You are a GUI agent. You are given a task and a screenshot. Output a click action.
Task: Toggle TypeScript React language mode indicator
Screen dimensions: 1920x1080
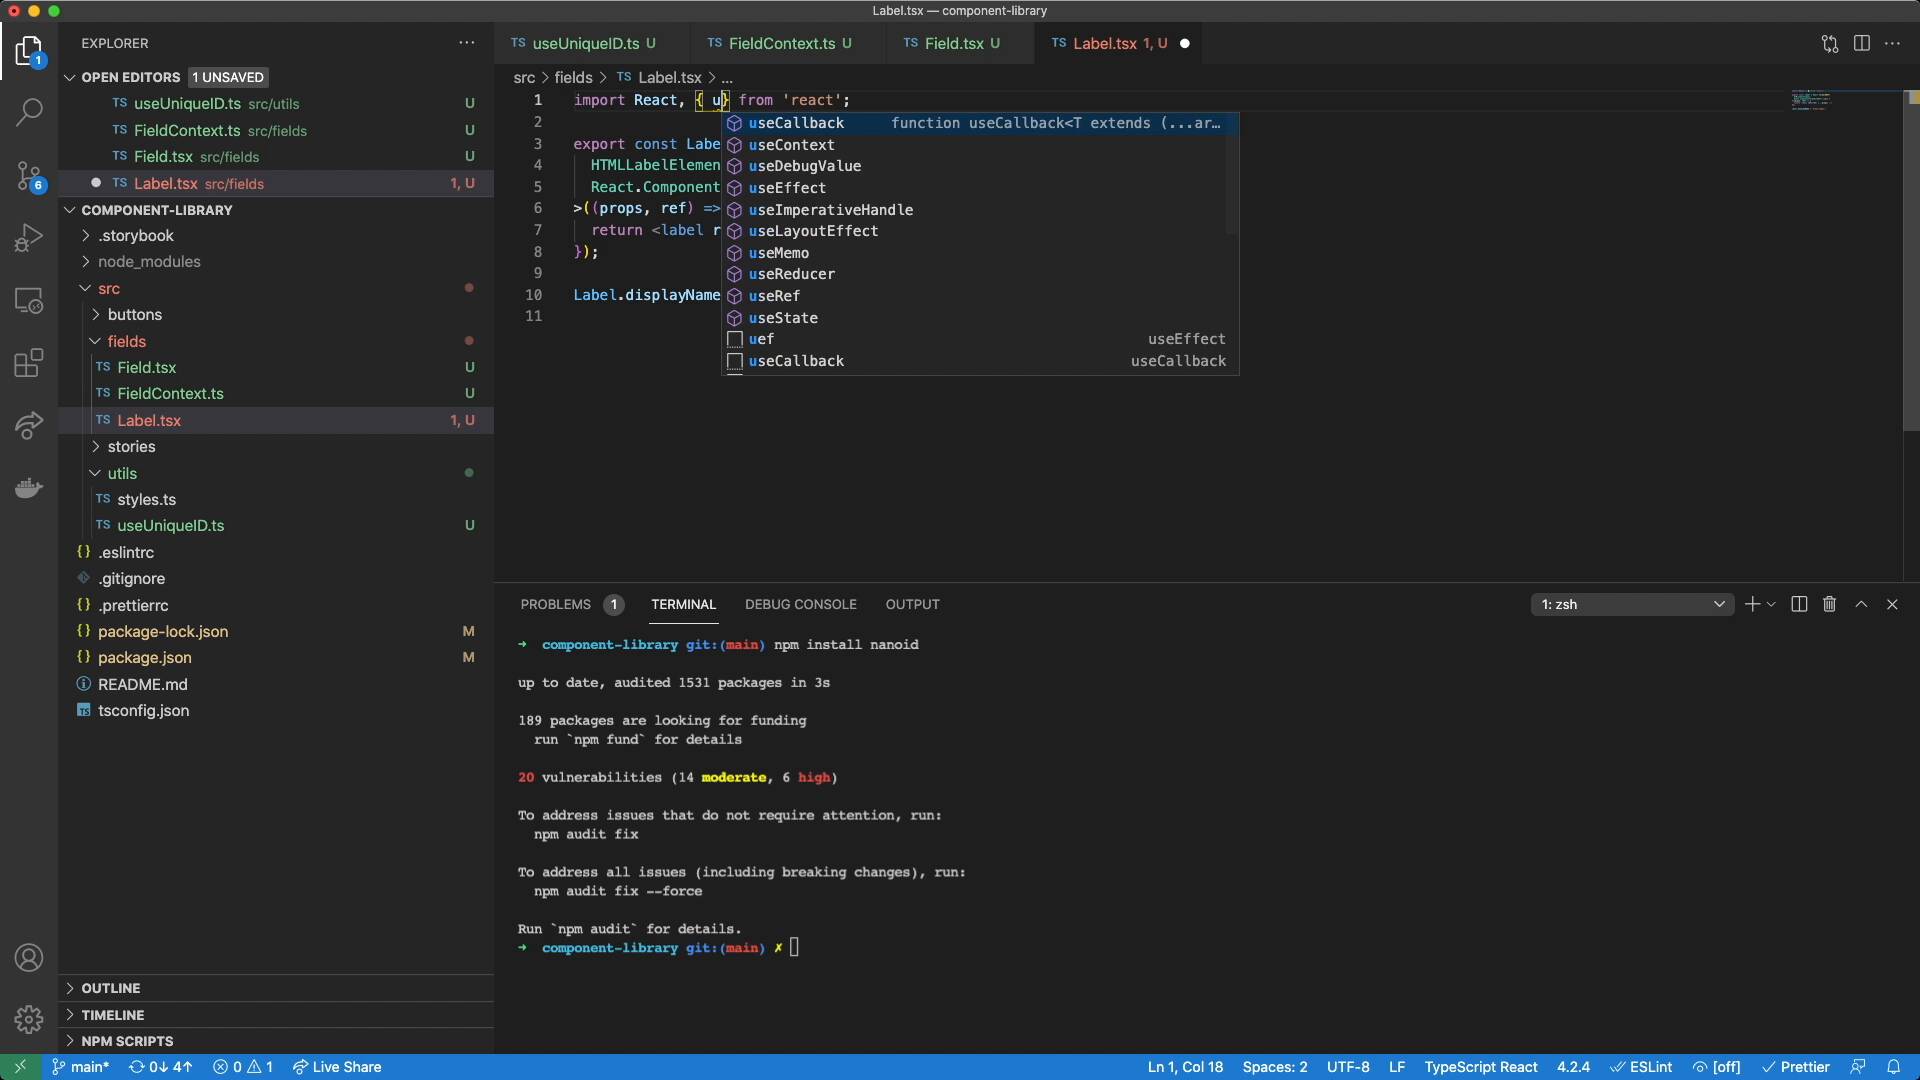click(1480, 1067)
